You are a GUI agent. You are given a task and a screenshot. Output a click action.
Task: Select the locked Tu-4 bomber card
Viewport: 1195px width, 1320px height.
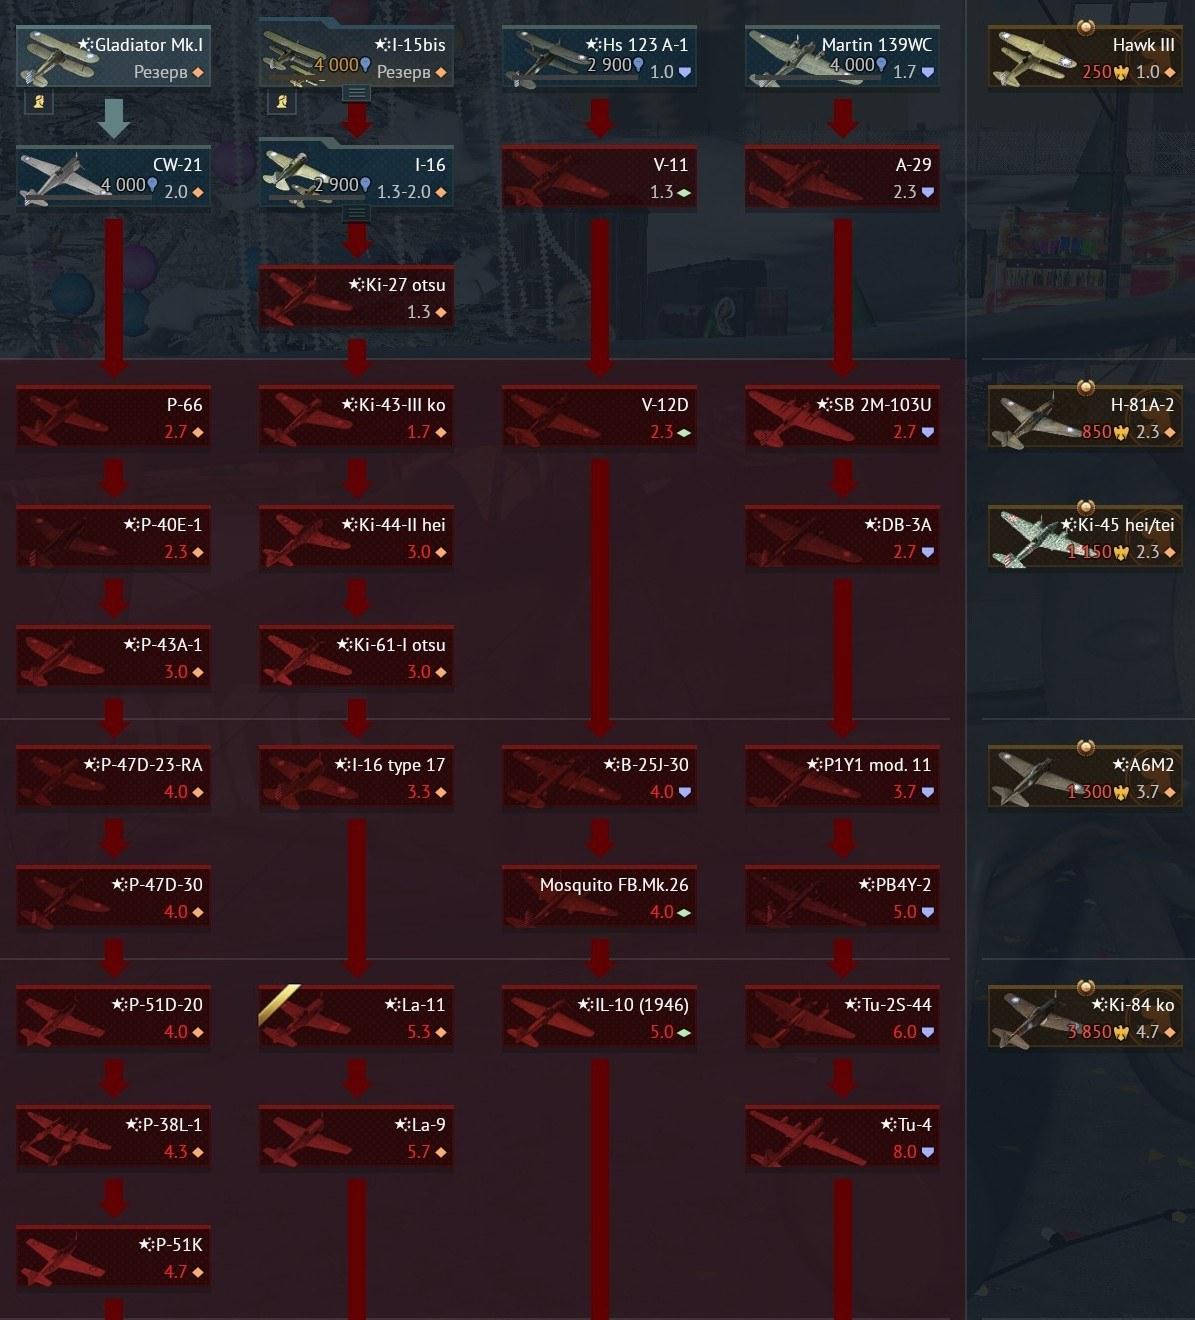(x=842, y=1138)
